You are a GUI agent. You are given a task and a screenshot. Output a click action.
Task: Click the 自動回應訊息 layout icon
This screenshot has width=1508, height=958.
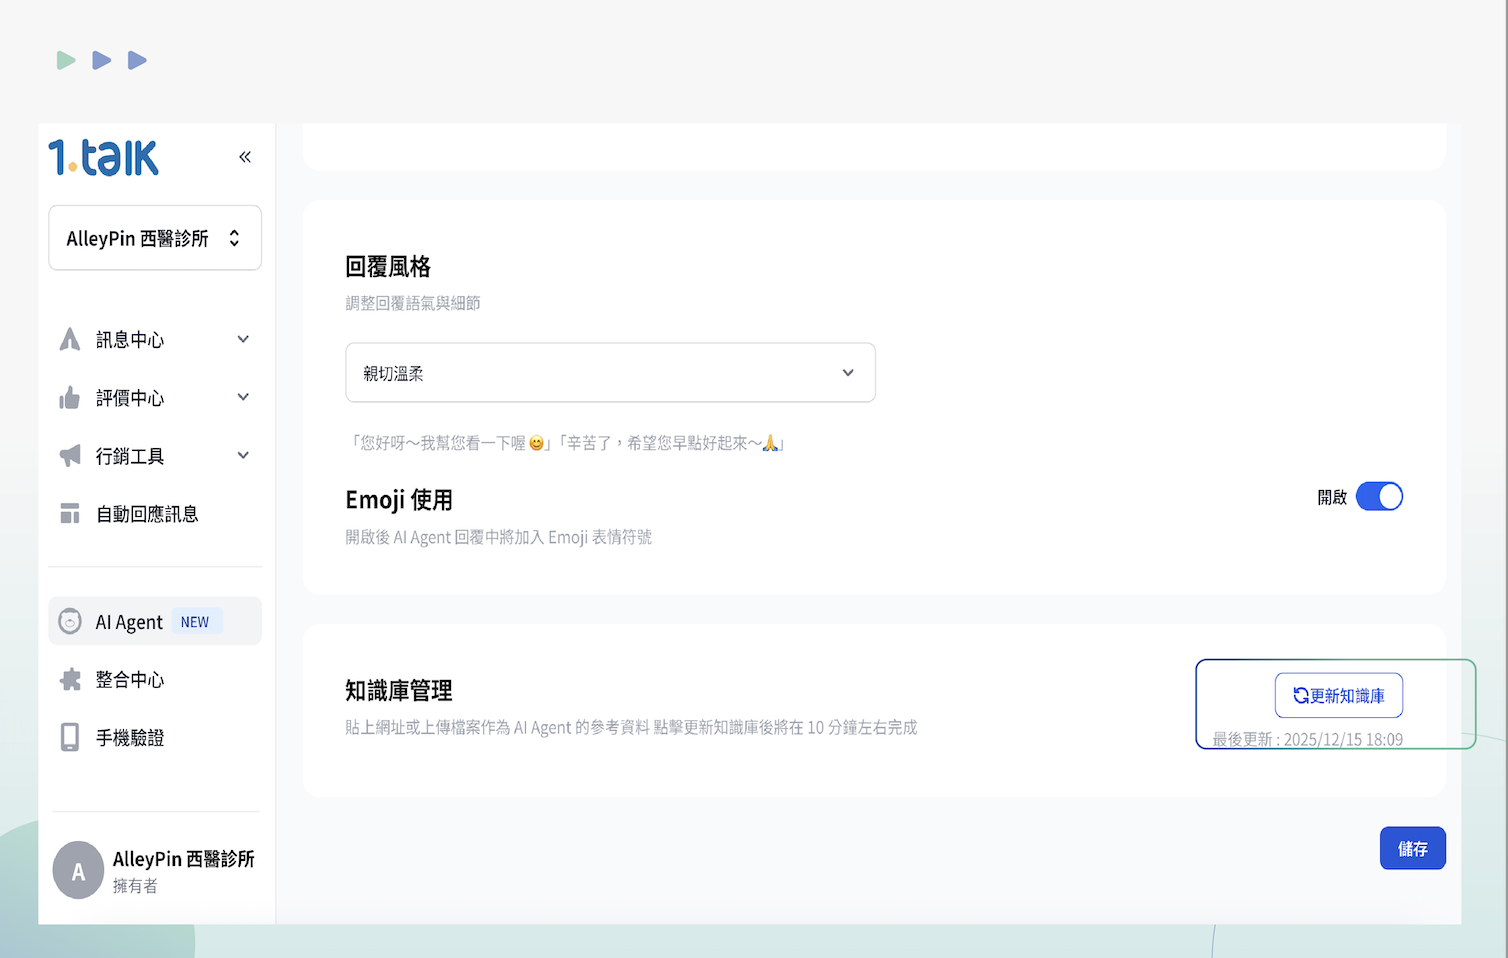coord(70,514)
